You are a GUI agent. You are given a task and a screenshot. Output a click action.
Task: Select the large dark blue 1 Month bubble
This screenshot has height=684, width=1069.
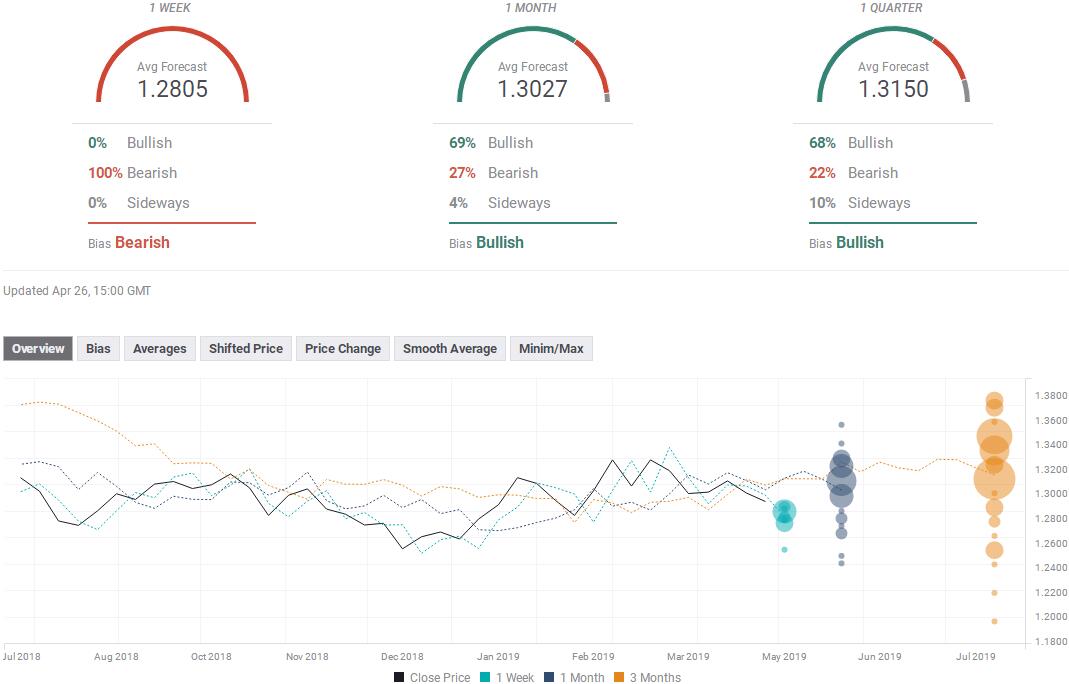(841, 481)
